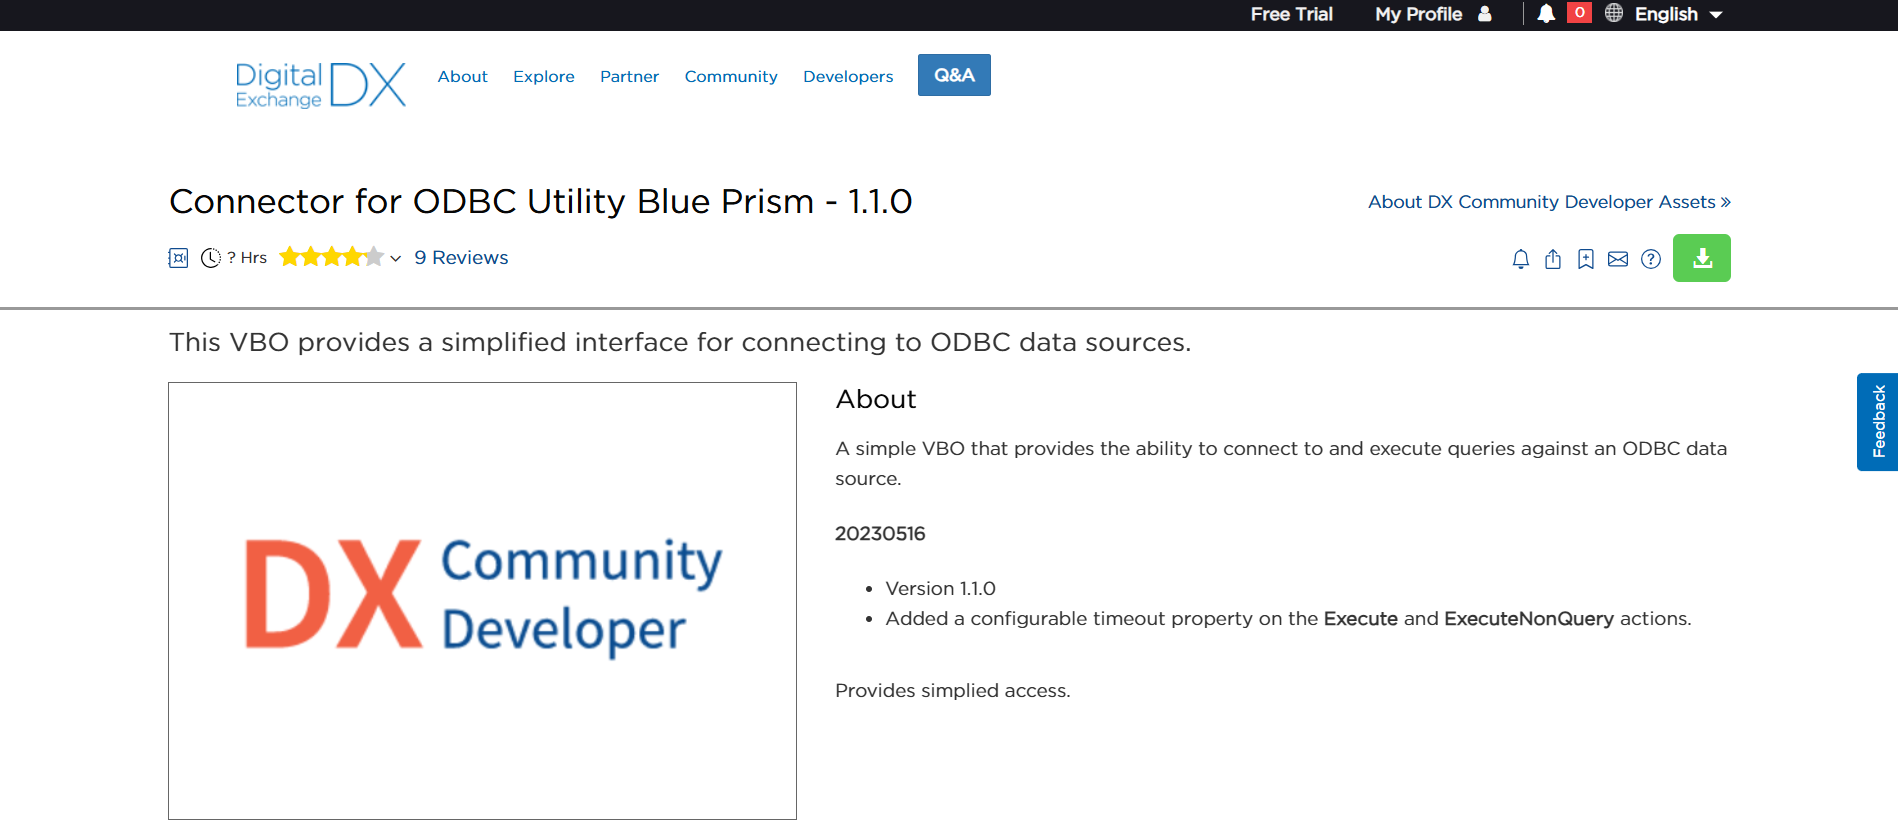
Task: Click the envelope email icon
Action: point(1617,259)
